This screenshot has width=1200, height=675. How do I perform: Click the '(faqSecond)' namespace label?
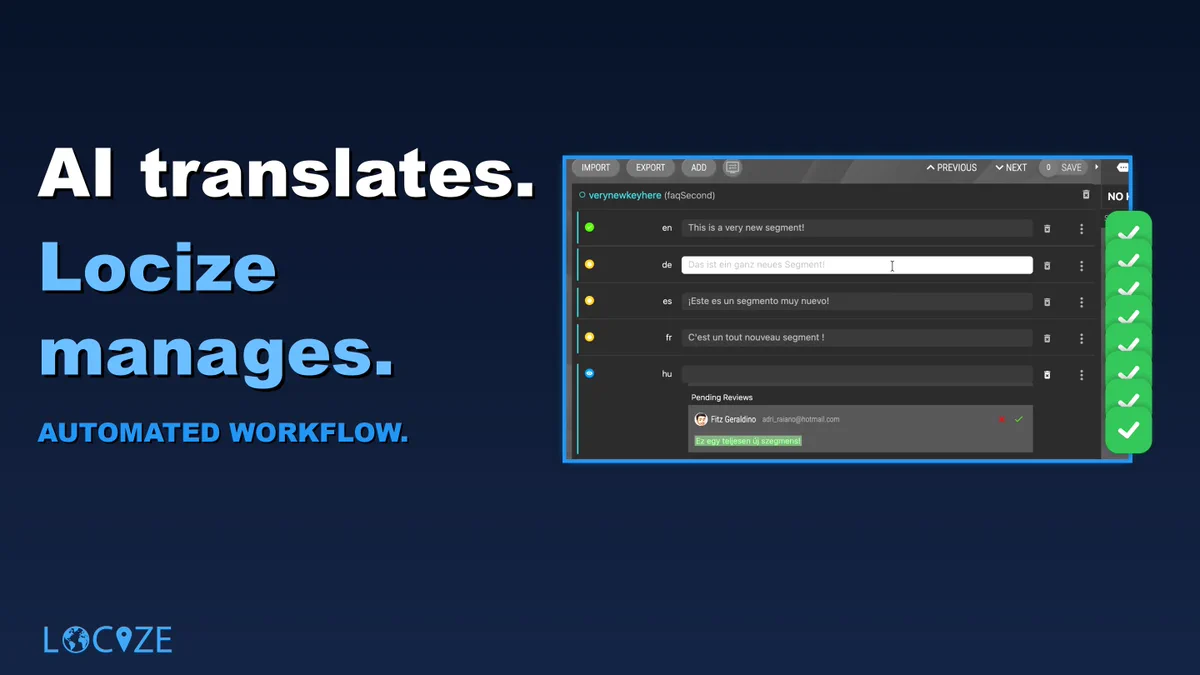click(x=690, y=196)
